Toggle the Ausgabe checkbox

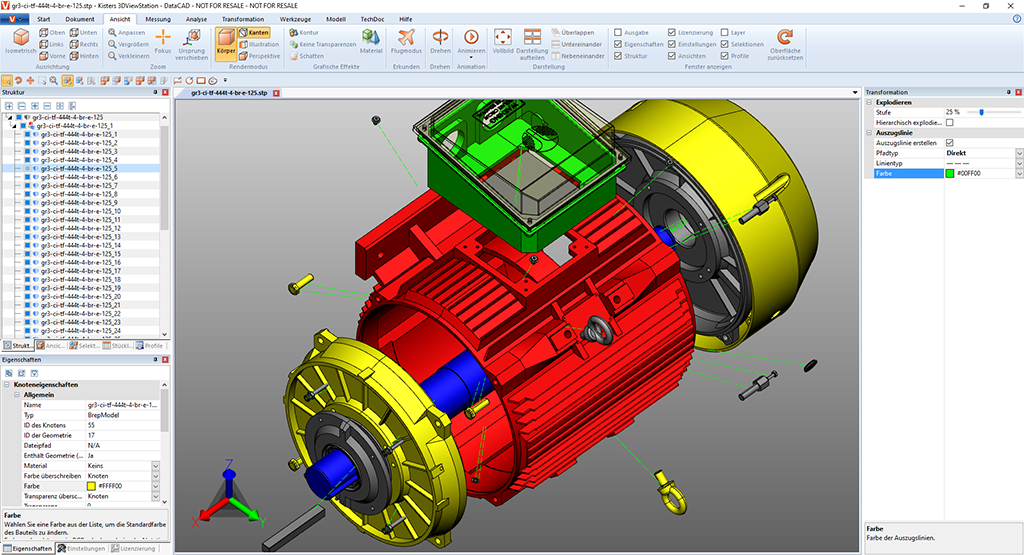[618, 33]
